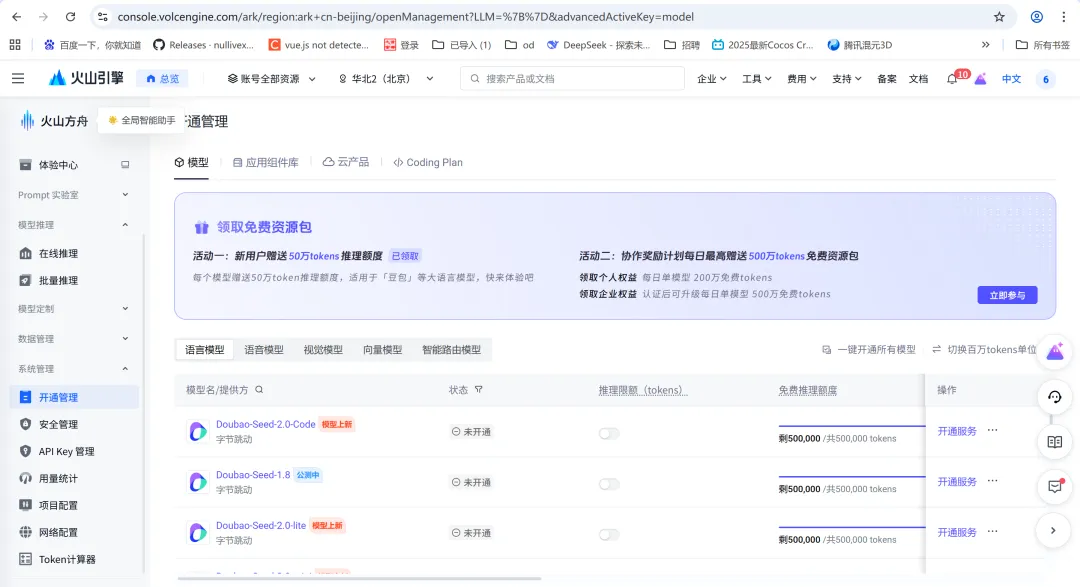Click 一键开通所有模型
1080x587 pixels.
coord(869,349)
